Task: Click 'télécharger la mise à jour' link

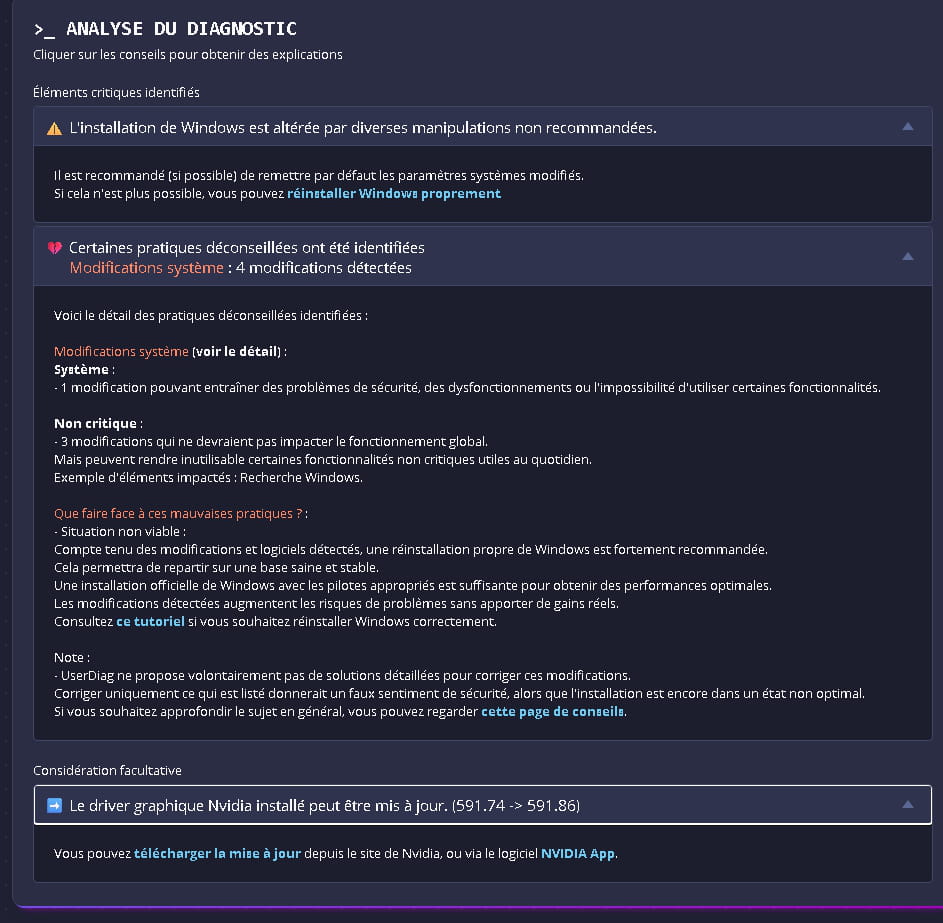Action: pos(217,854)
